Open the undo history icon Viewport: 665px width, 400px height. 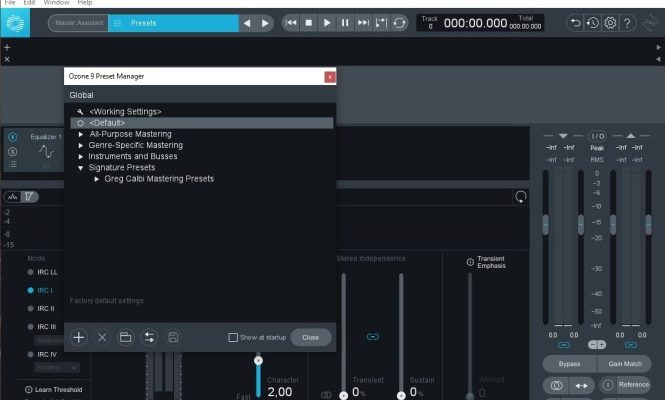(592, 22)
